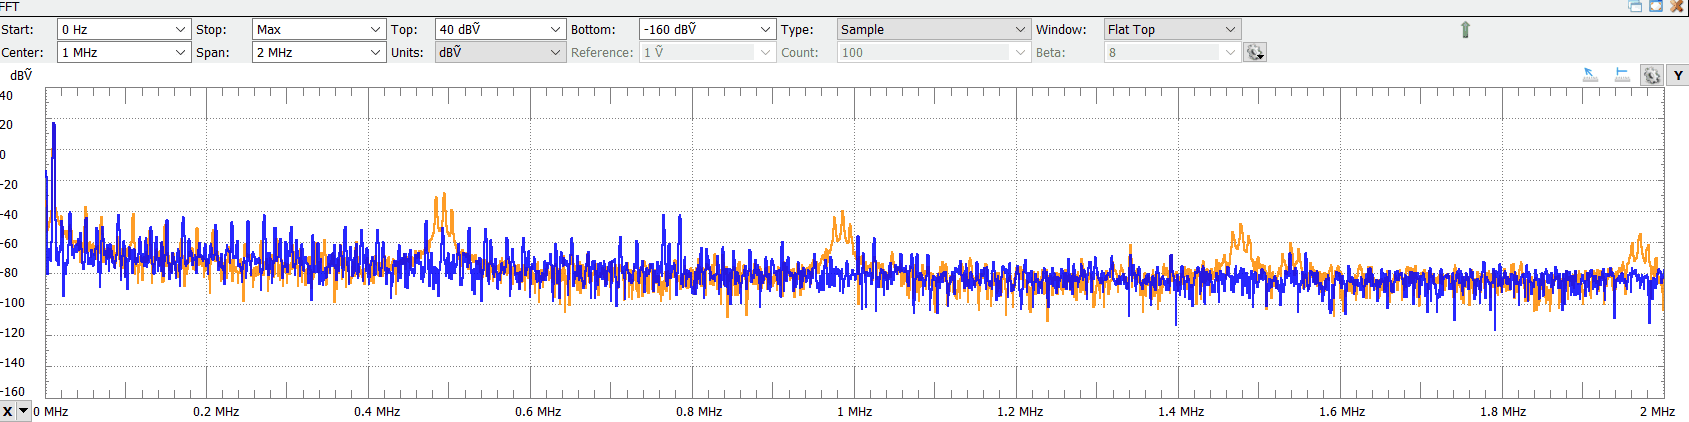Click the undock window icon in title bar

pyautogui.click(x=1635, y=6)
